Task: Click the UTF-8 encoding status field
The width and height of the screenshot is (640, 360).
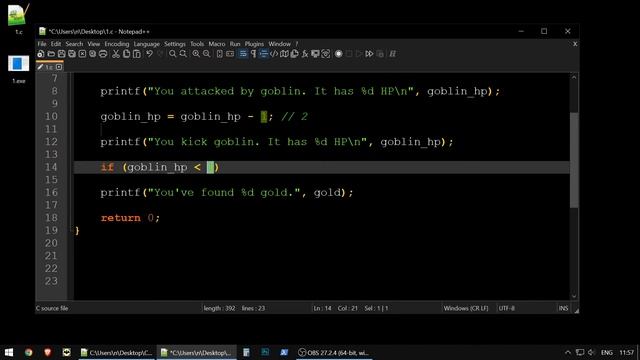Action: [x=507, y=308]
